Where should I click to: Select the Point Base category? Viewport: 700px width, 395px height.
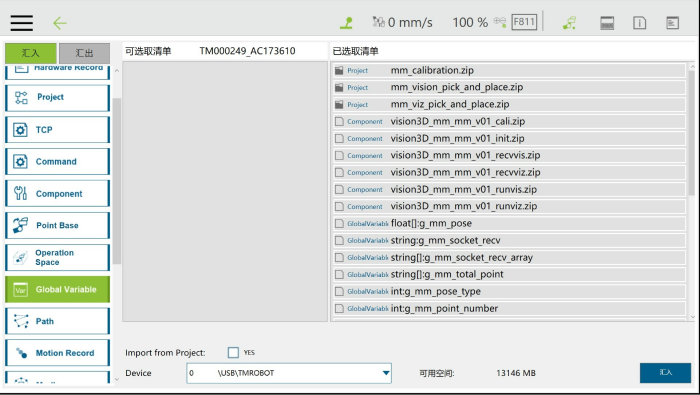coord(57,225)
